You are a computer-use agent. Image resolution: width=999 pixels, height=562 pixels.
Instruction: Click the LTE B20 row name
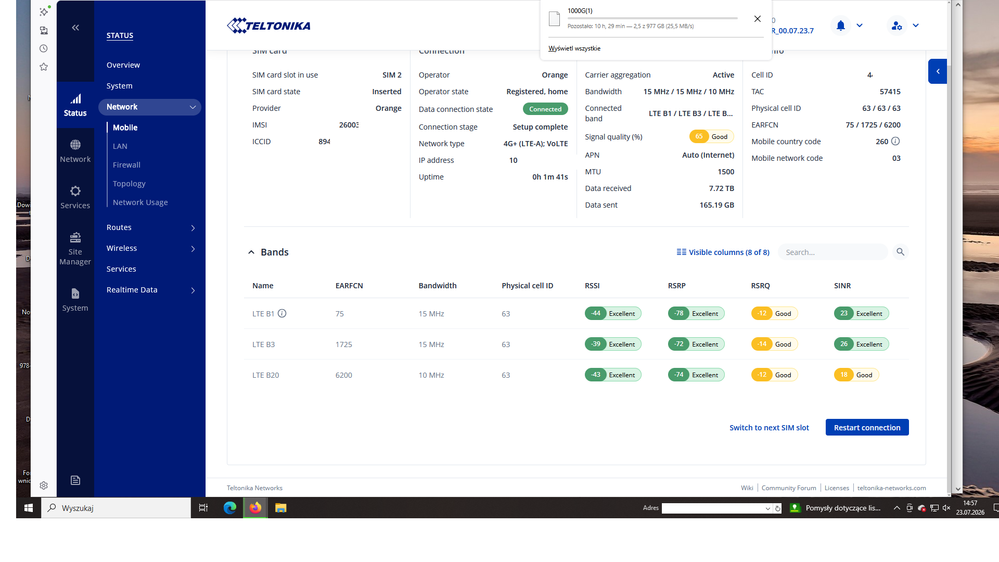point(265,375)
